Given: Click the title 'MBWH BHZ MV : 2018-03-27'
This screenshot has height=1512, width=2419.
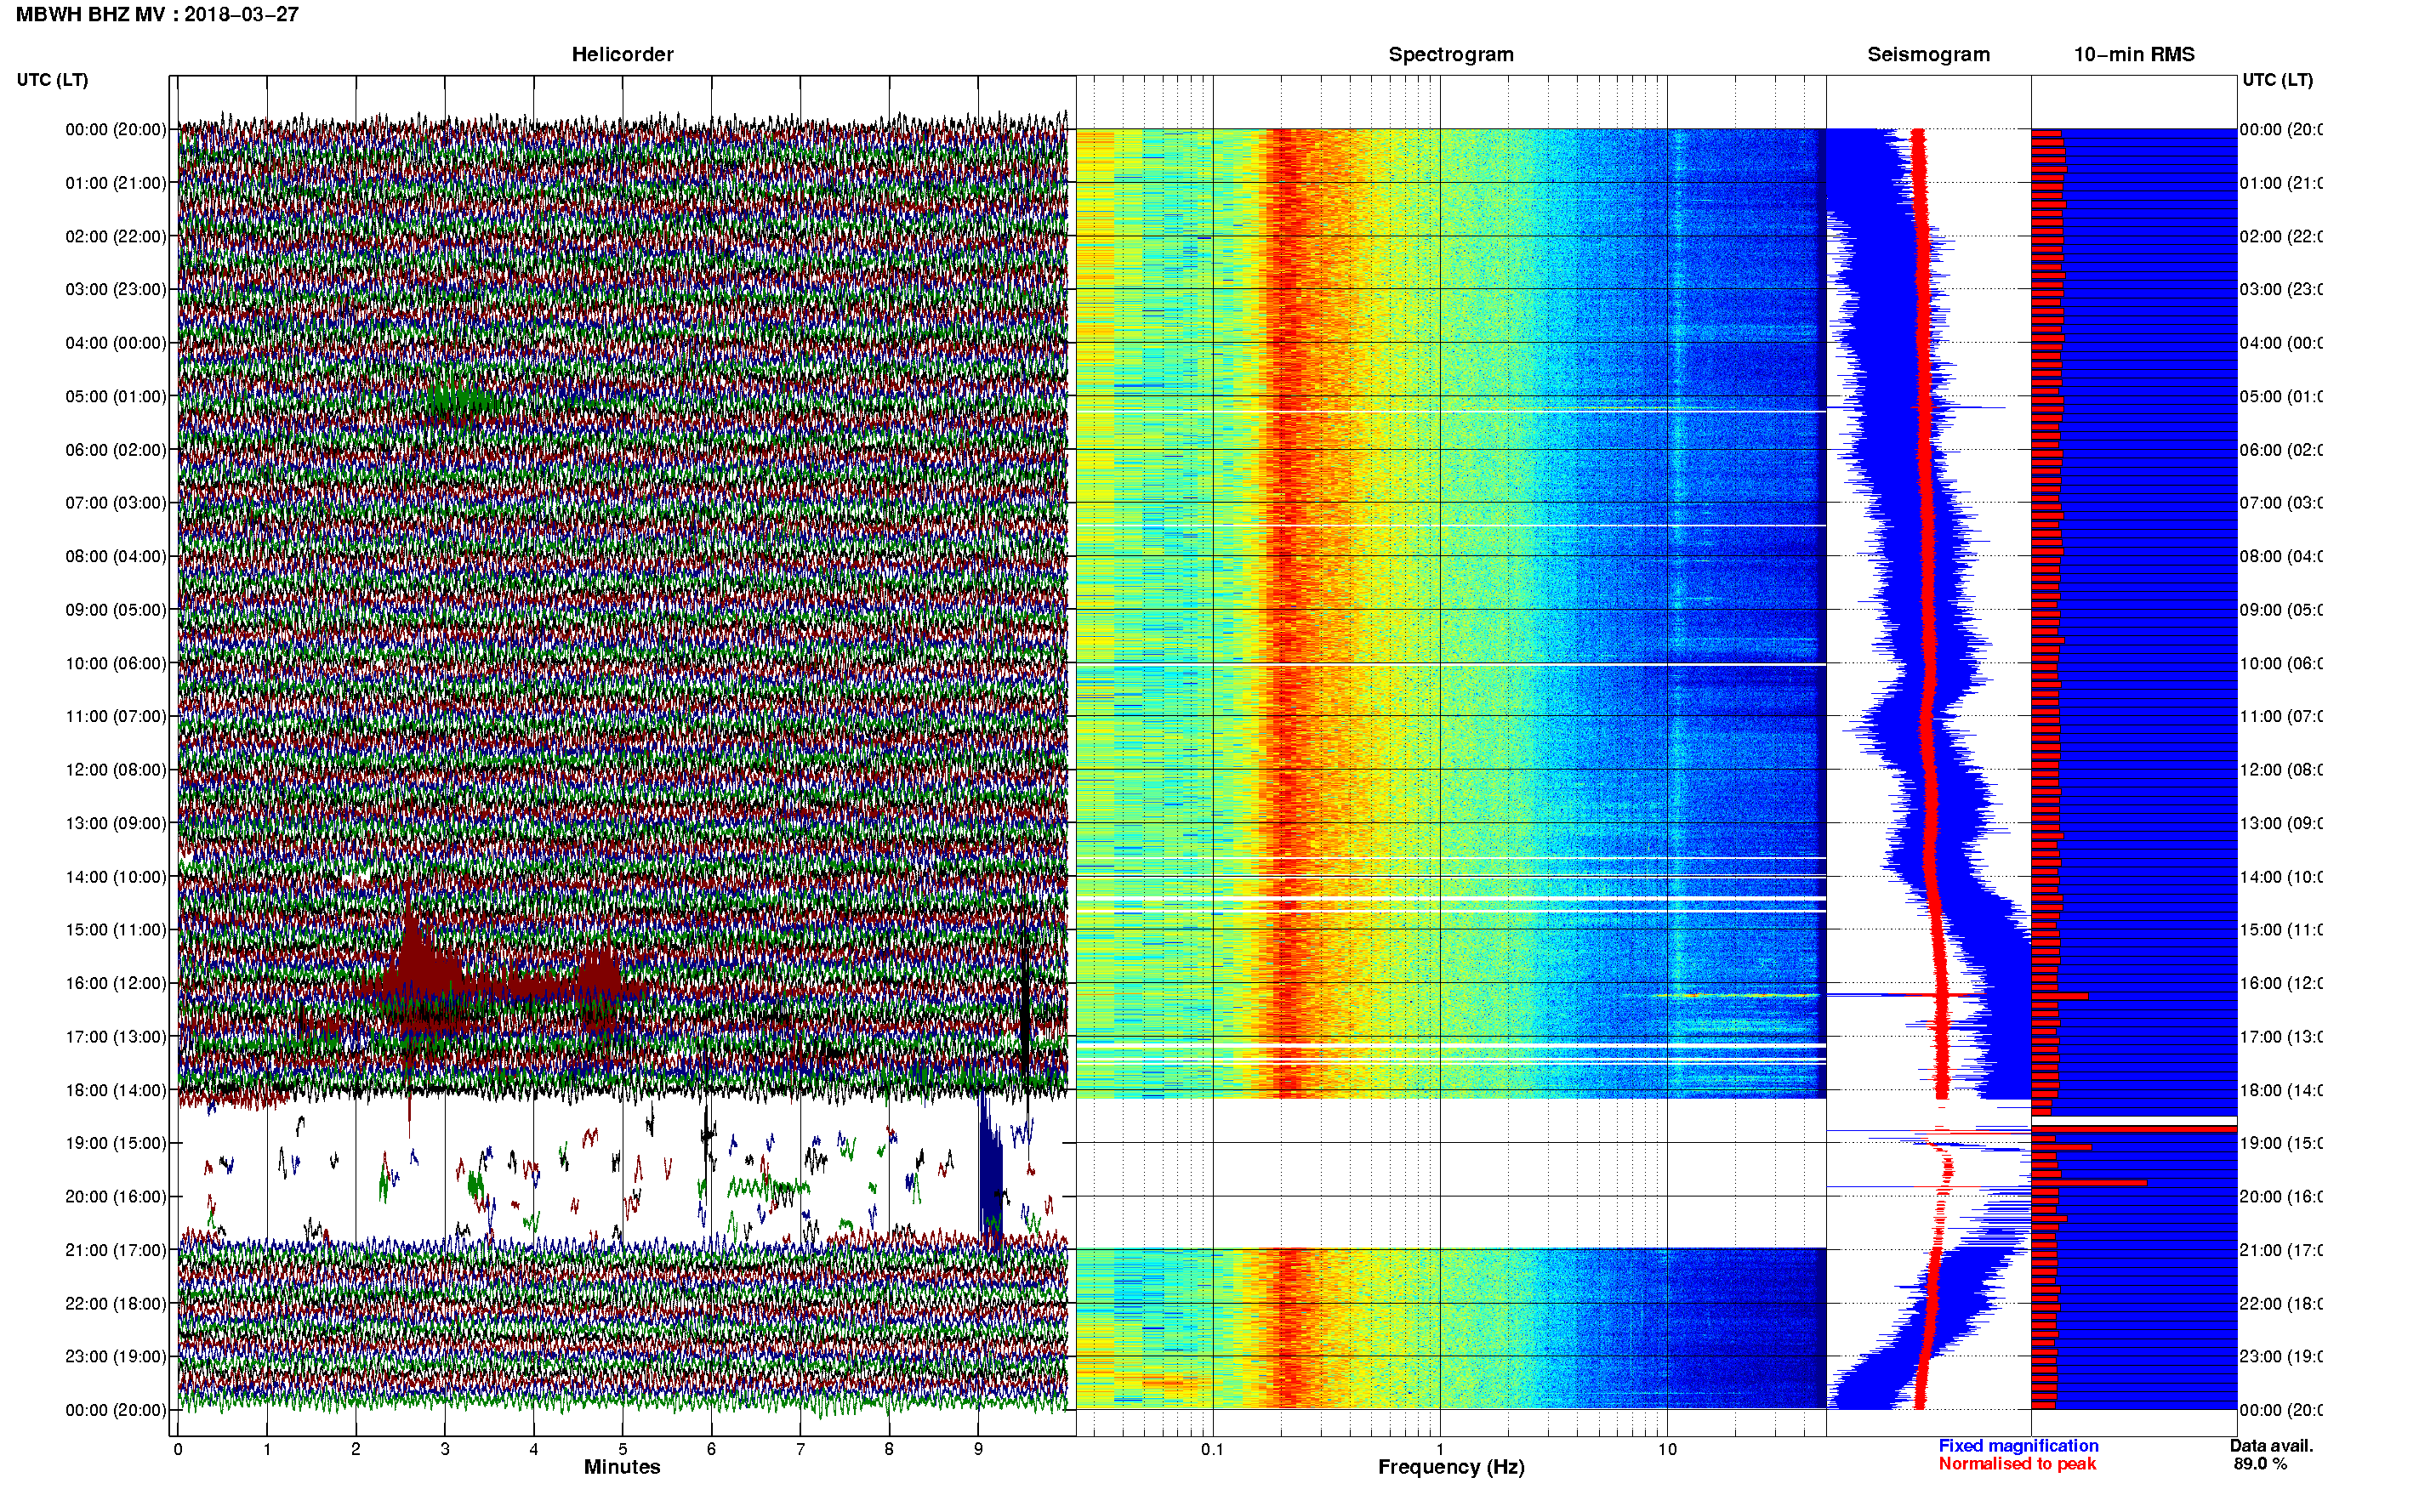Looking at the screenshot, I should (x=157, y=14).
